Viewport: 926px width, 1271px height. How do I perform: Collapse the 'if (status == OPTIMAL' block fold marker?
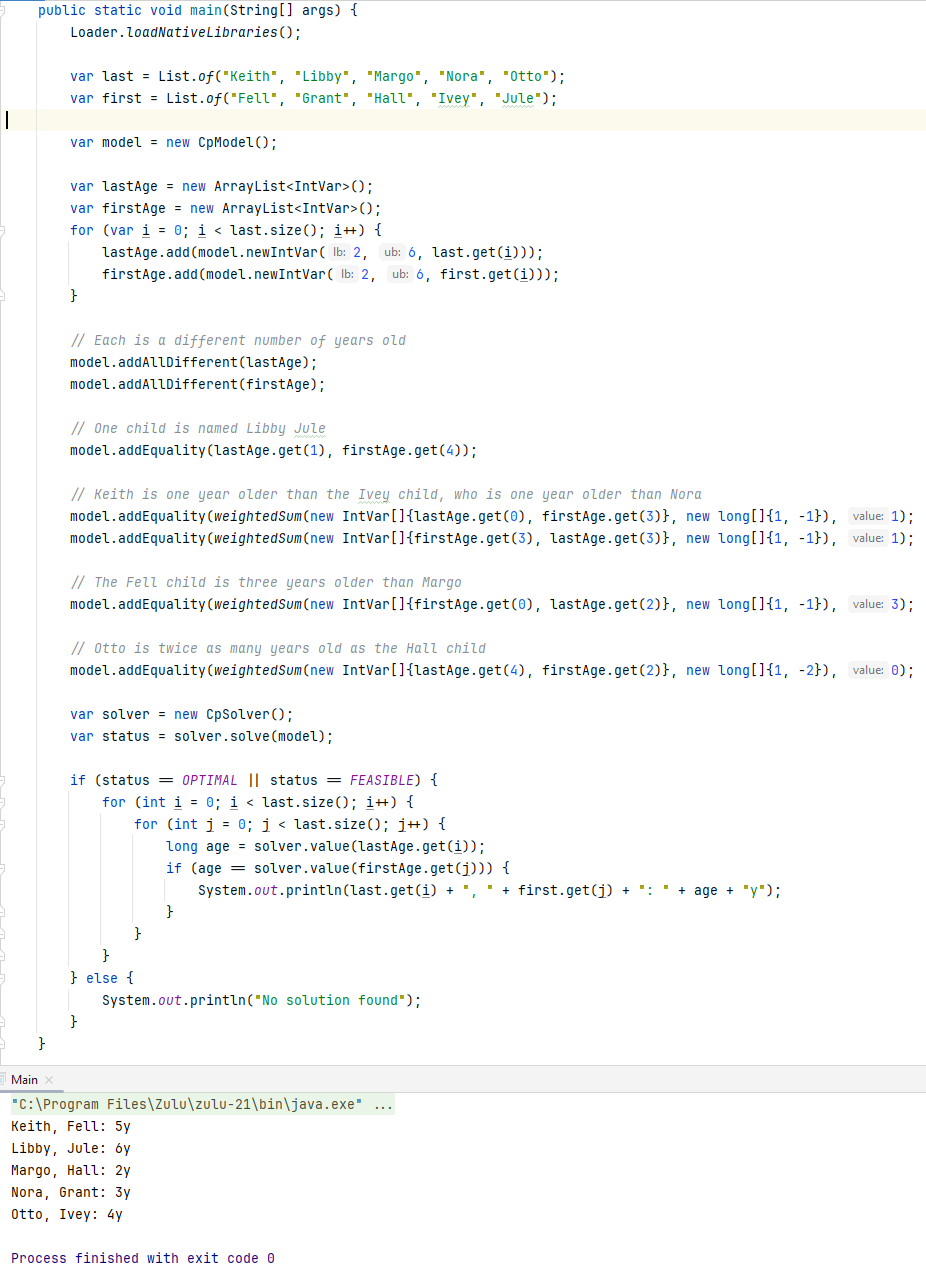[3, 780]
